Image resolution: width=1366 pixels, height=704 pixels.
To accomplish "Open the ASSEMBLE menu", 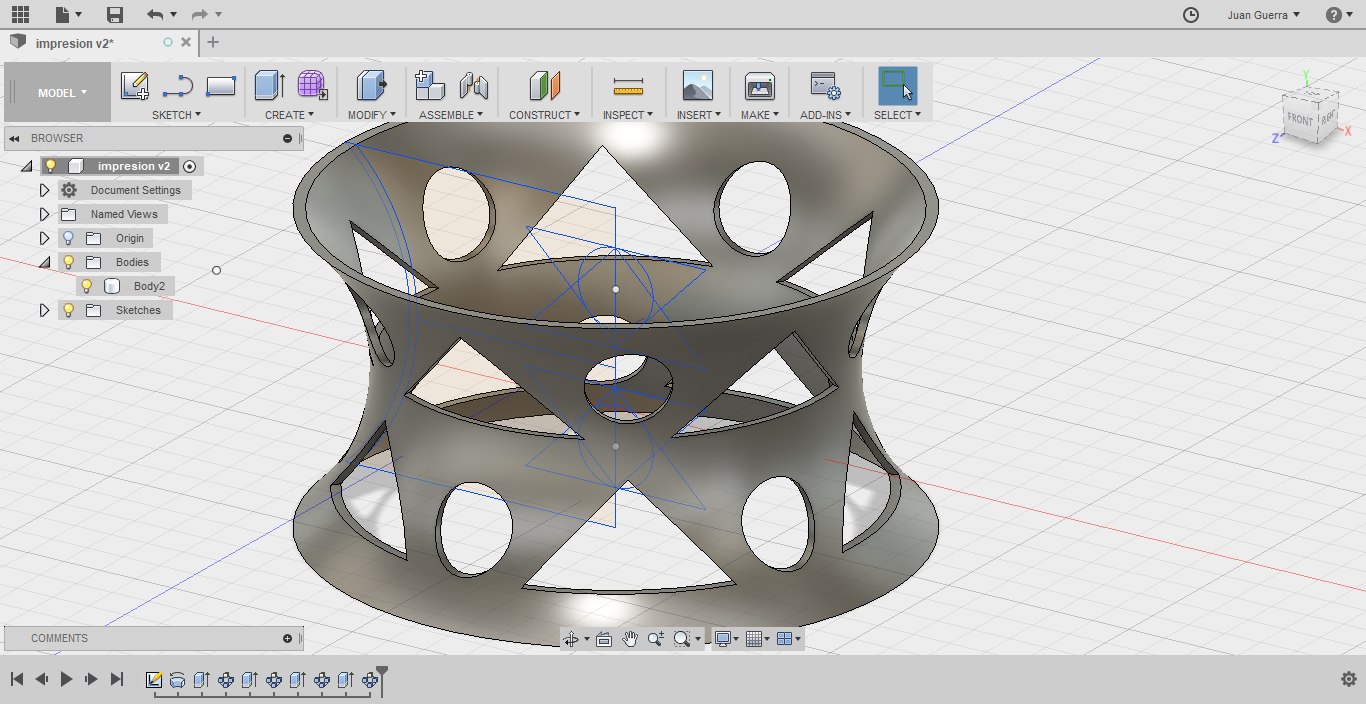I will tap(450, 115).
